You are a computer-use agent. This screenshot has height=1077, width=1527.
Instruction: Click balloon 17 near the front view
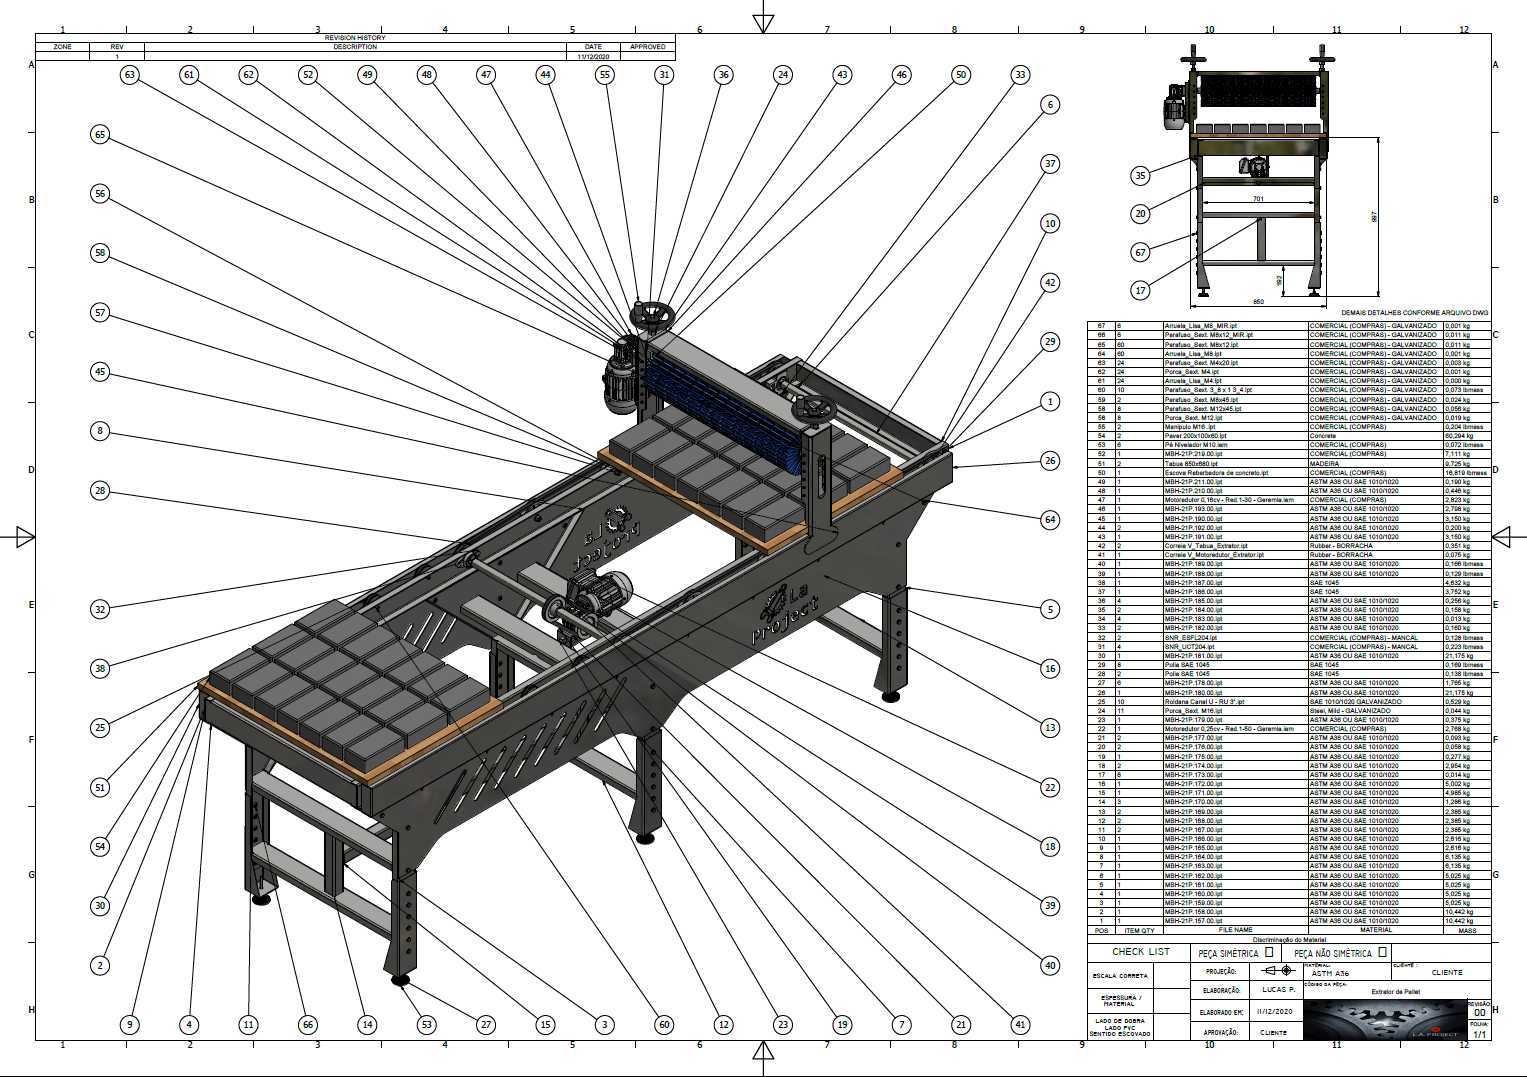coord(1140,290)
